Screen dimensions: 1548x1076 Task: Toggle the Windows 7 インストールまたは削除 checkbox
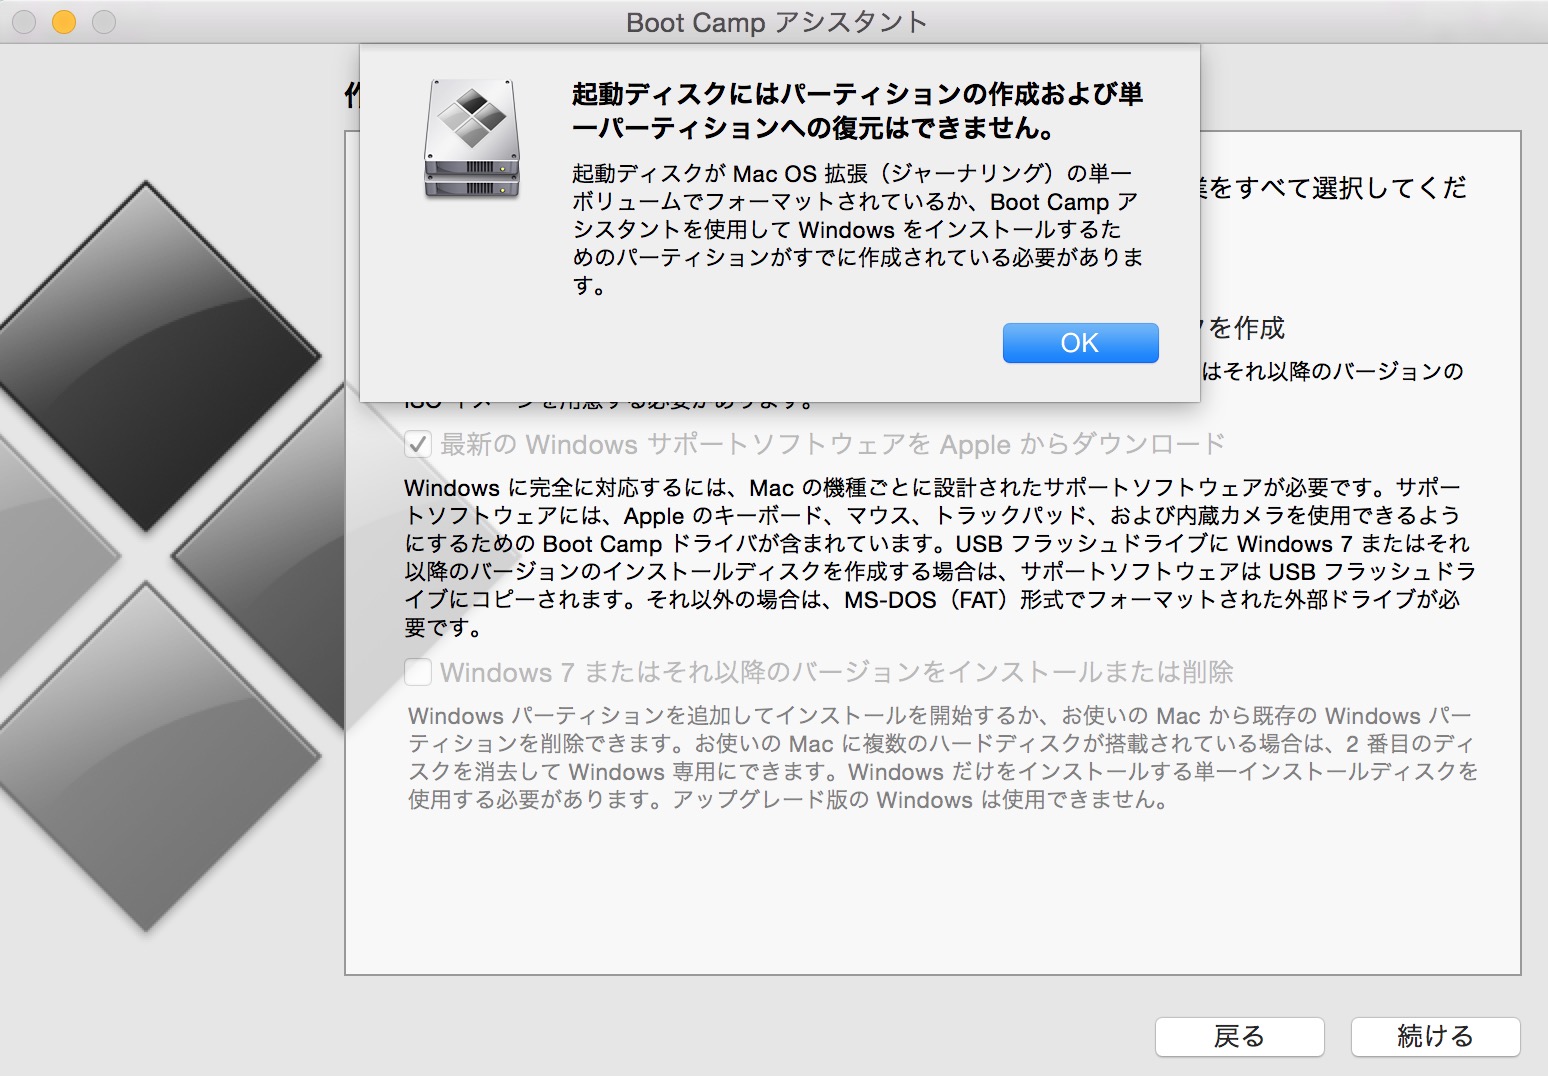coord(418,672)
